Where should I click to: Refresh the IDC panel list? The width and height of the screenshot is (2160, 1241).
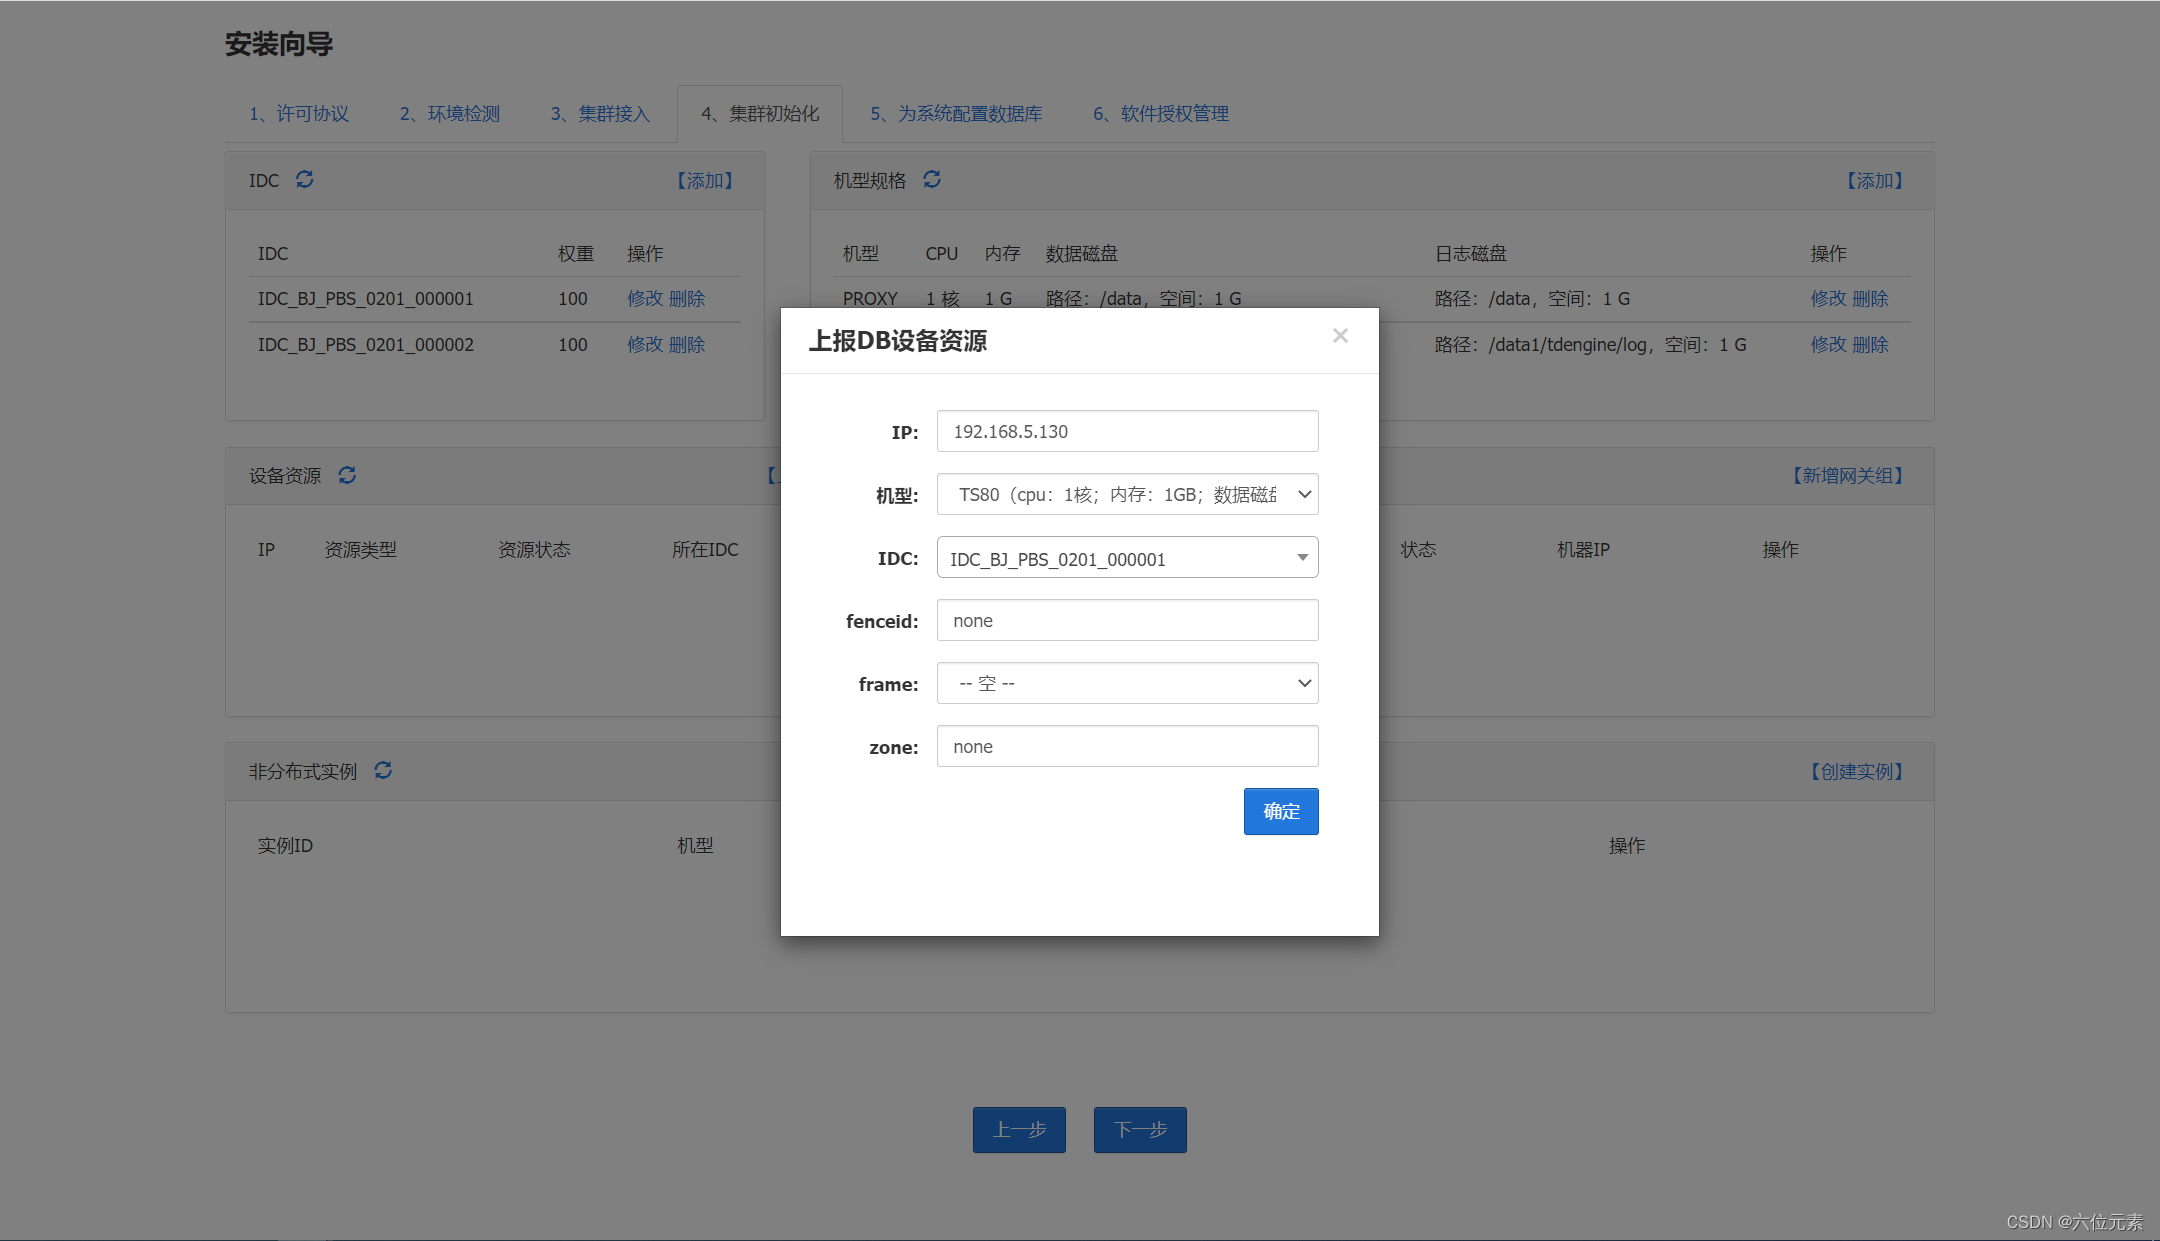click(305, 180)
